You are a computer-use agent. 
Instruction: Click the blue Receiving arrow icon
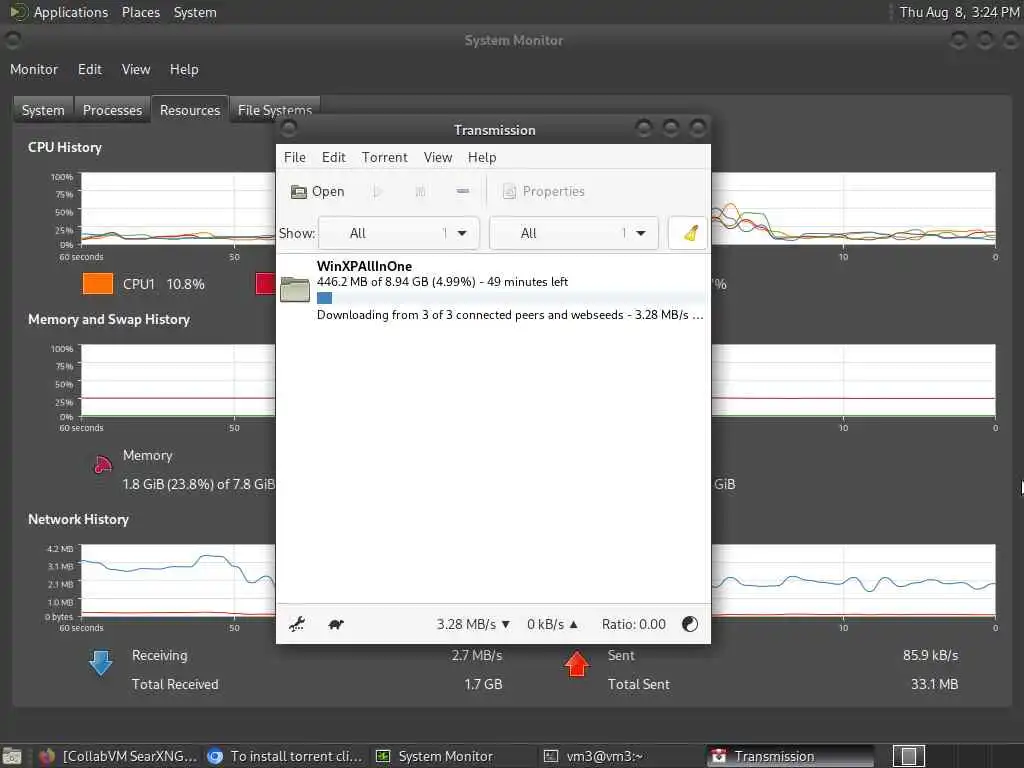tap(101, 662)
